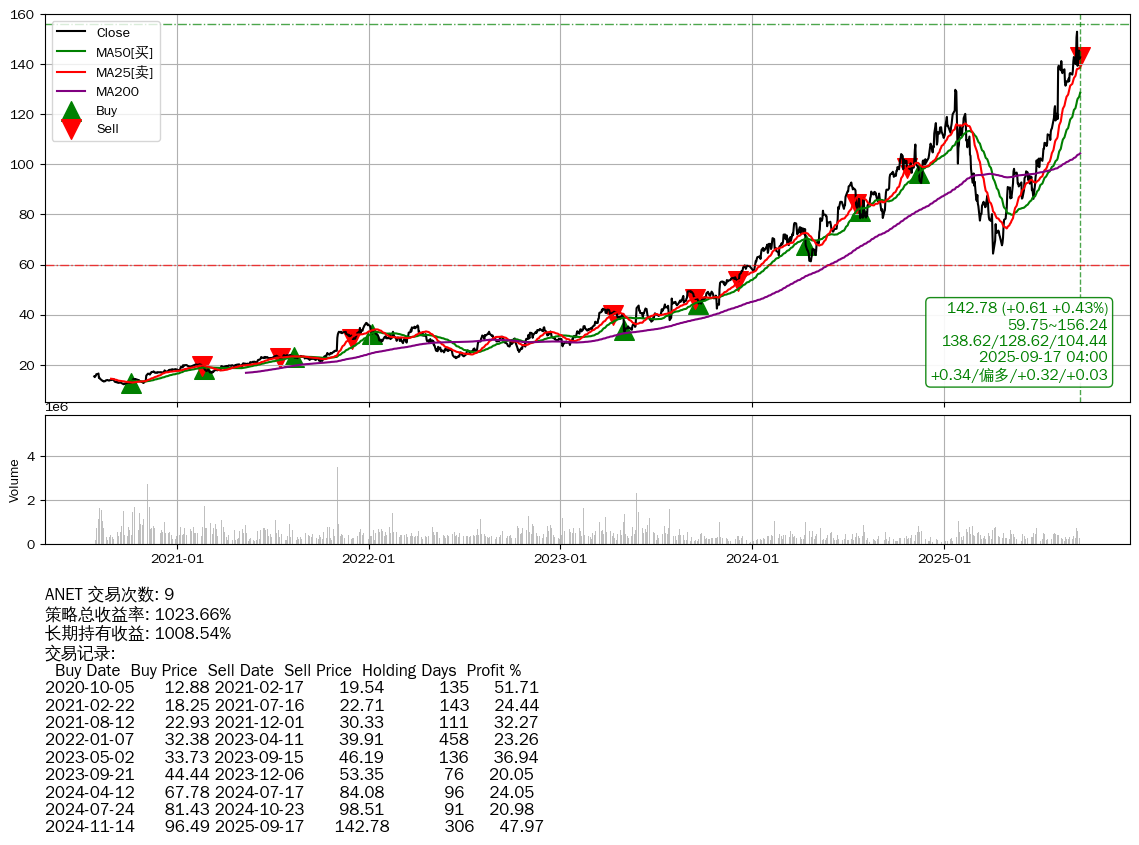Click the red sell marker at December 2021

point(351,338)
